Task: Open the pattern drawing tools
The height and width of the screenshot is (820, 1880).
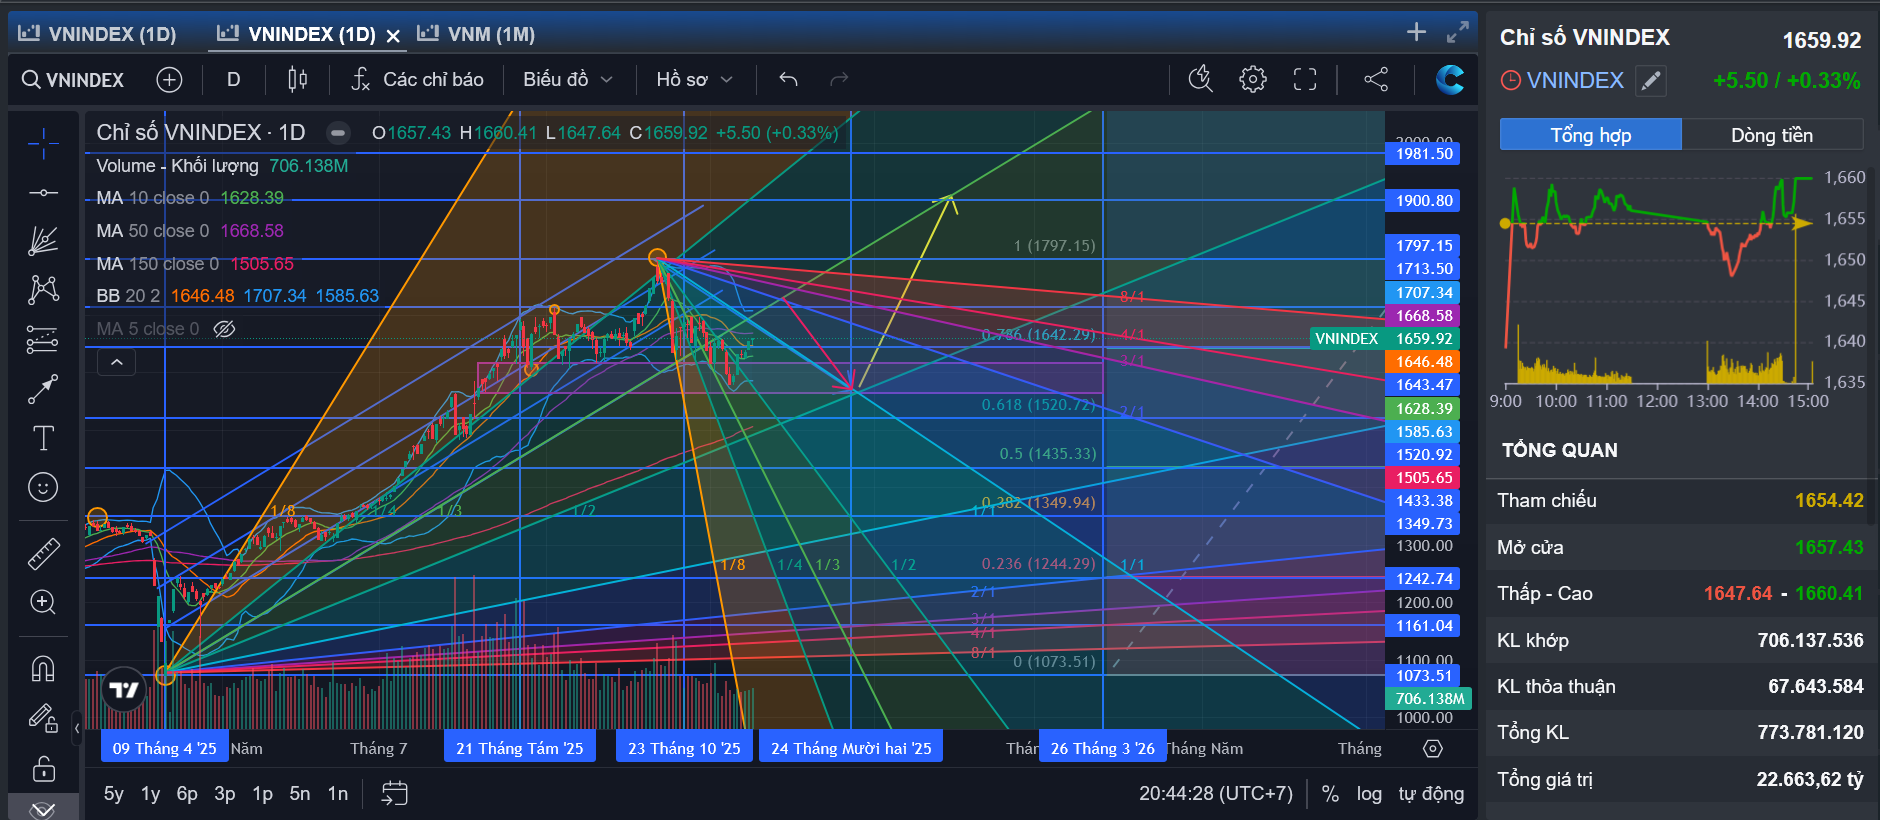Action: coord(43,290)
